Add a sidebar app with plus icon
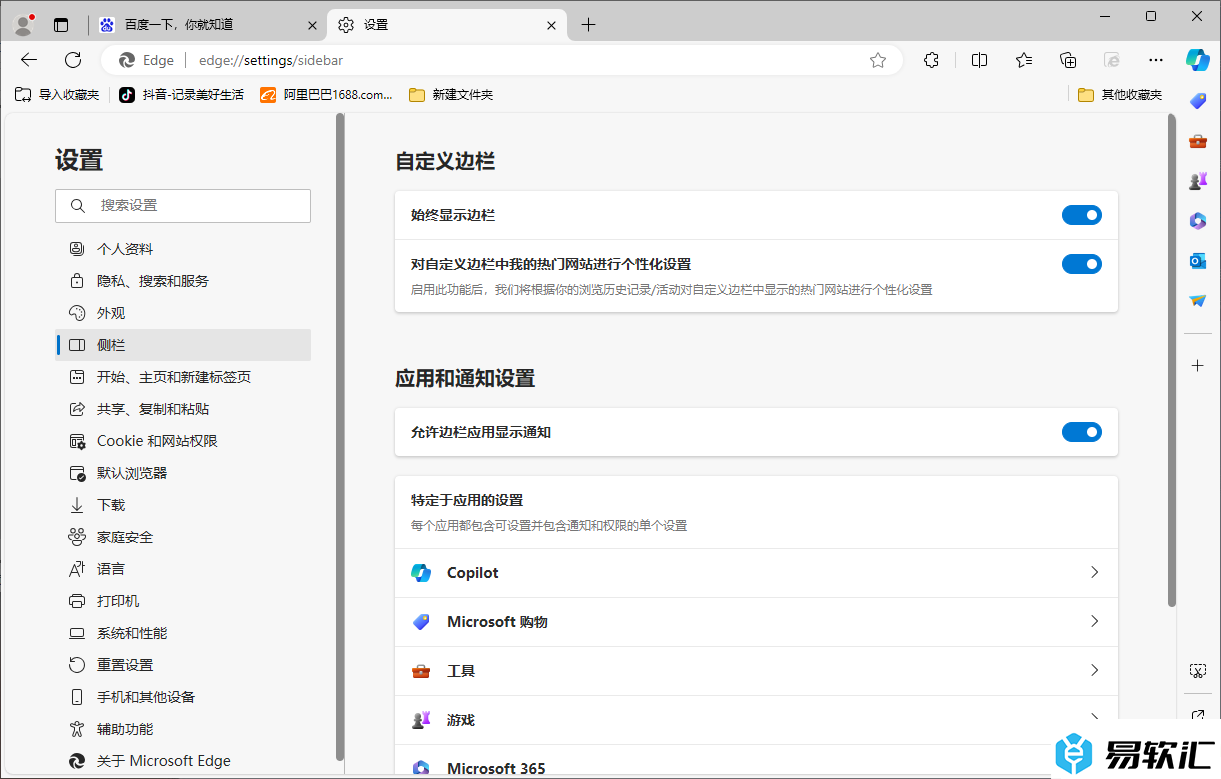This screenshot has height=779, width=1221. pos(1197,366)
